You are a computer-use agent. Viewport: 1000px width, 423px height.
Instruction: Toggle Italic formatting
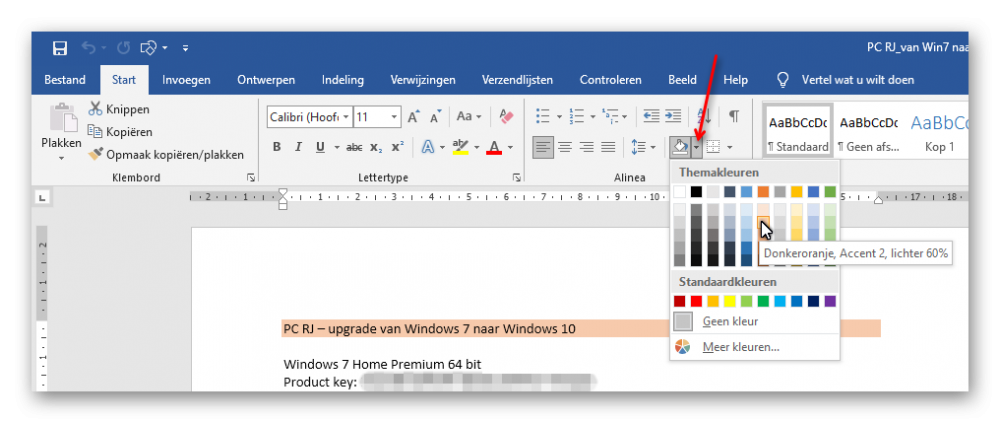[298, 147]
